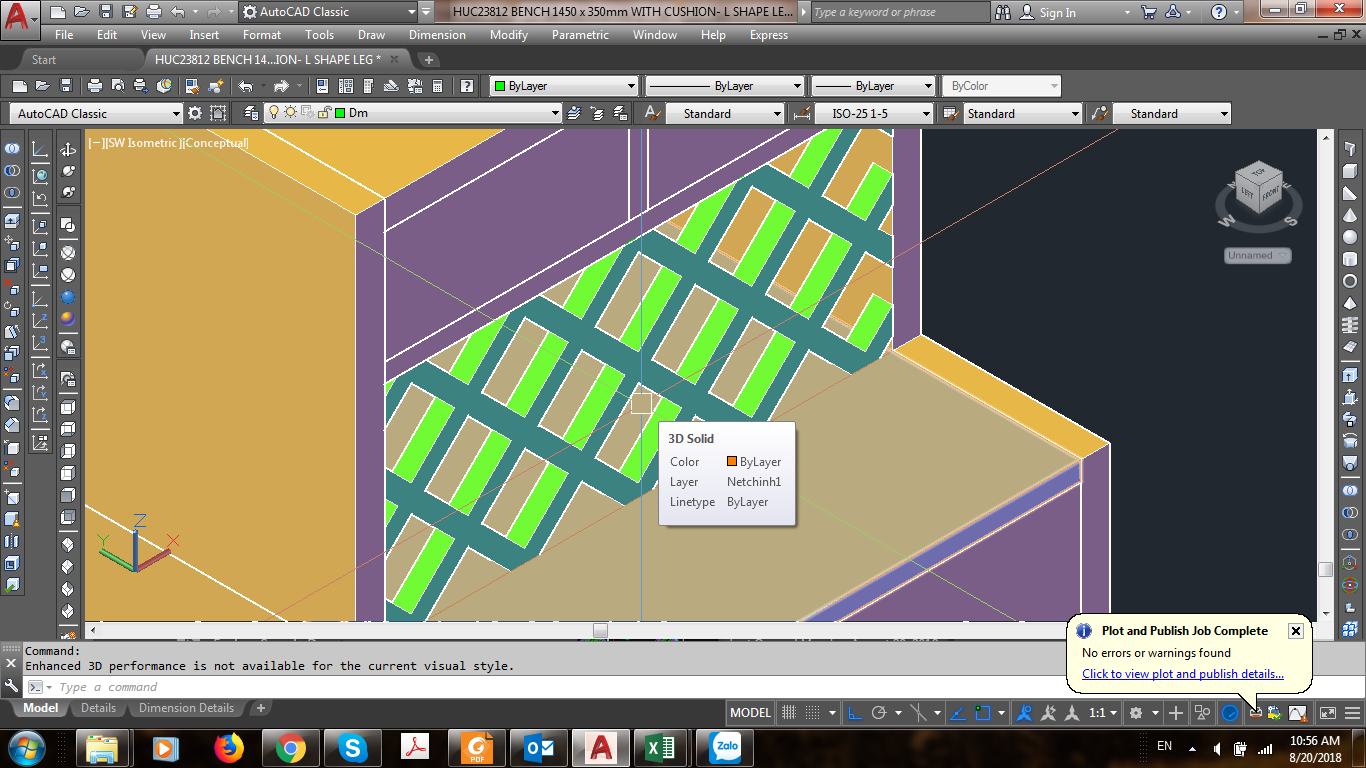Image resolution: width=1366 pixels, height=768 pixels.
Task: Click the Match Properties icon
Action: [193, 86]
